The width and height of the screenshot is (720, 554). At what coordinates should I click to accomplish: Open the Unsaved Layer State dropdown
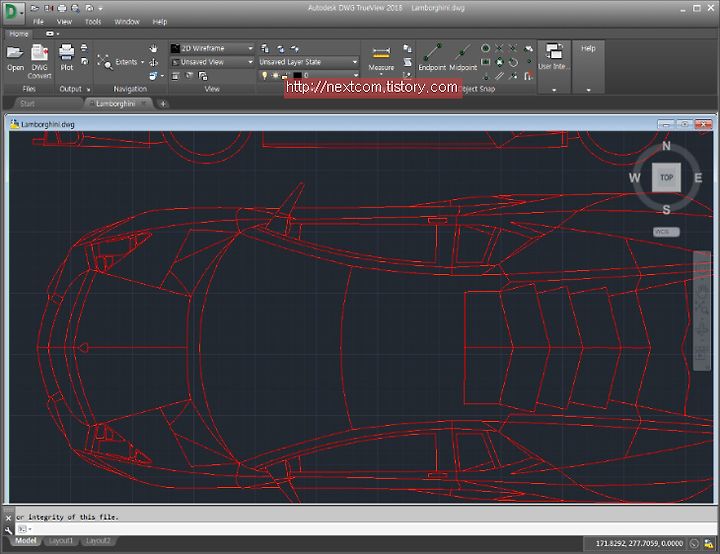308,62
